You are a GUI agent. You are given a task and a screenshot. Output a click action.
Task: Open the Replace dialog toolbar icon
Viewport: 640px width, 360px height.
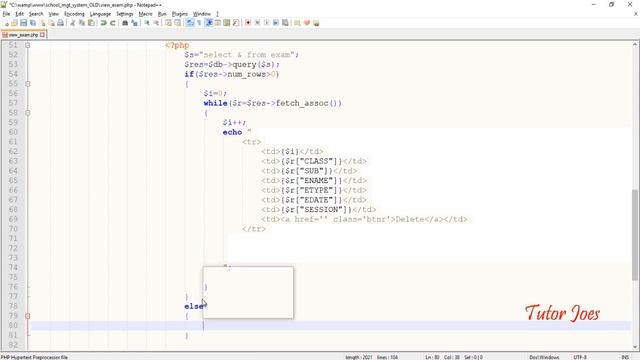134,23
